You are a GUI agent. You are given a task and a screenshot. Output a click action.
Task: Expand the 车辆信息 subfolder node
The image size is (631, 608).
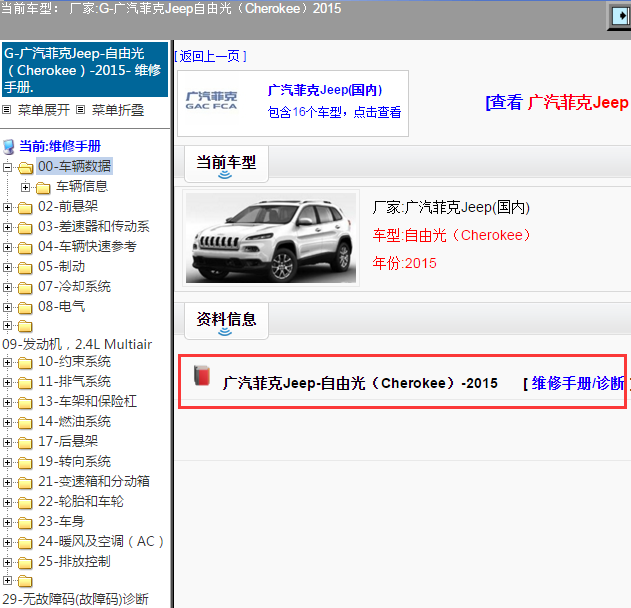click(x=25, y=187)
